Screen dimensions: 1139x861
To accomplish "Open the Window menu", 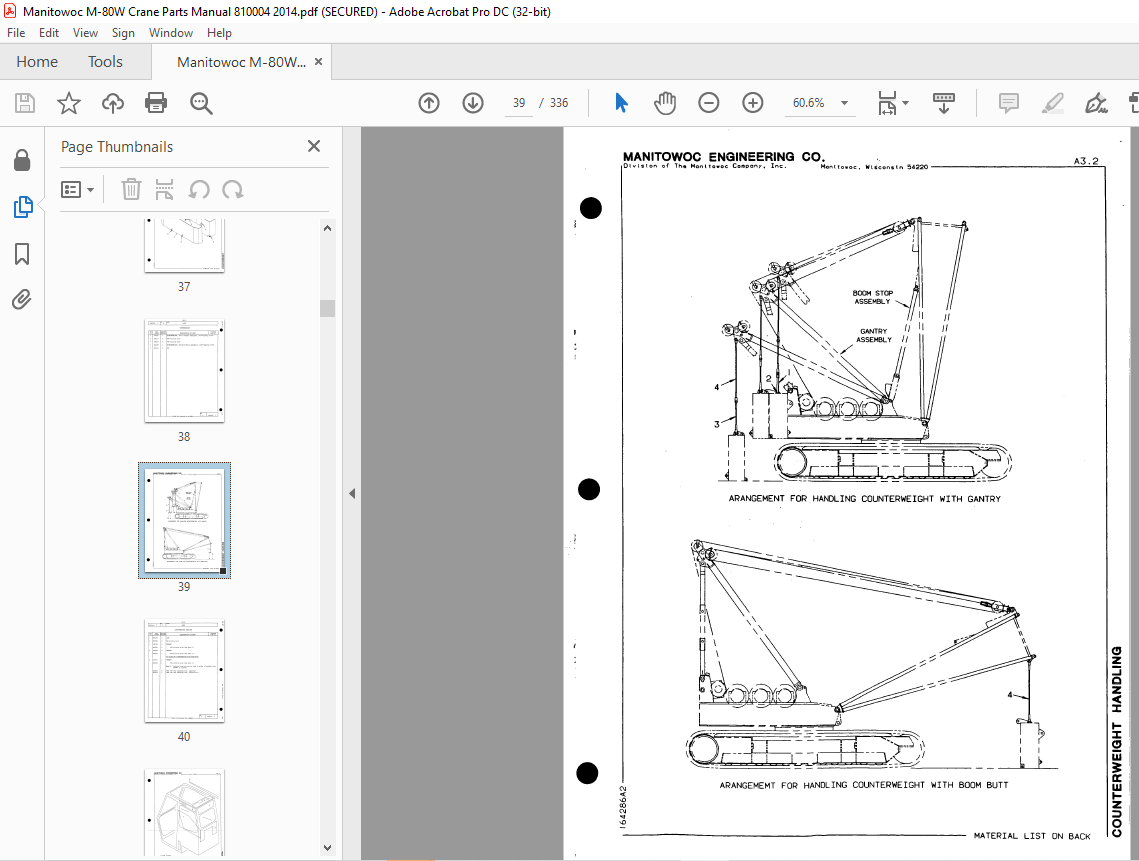I will [171, 33].
